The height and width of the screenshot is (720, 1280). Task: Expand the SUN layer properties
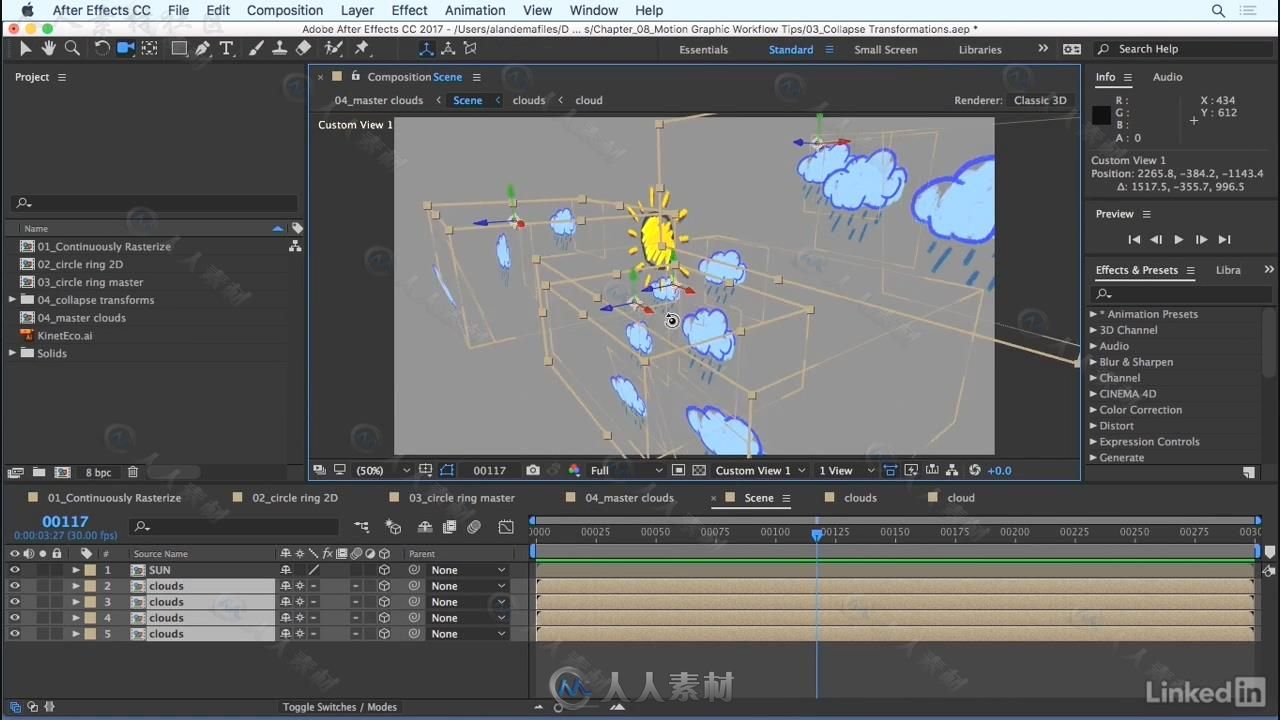(x=75, y=570)
